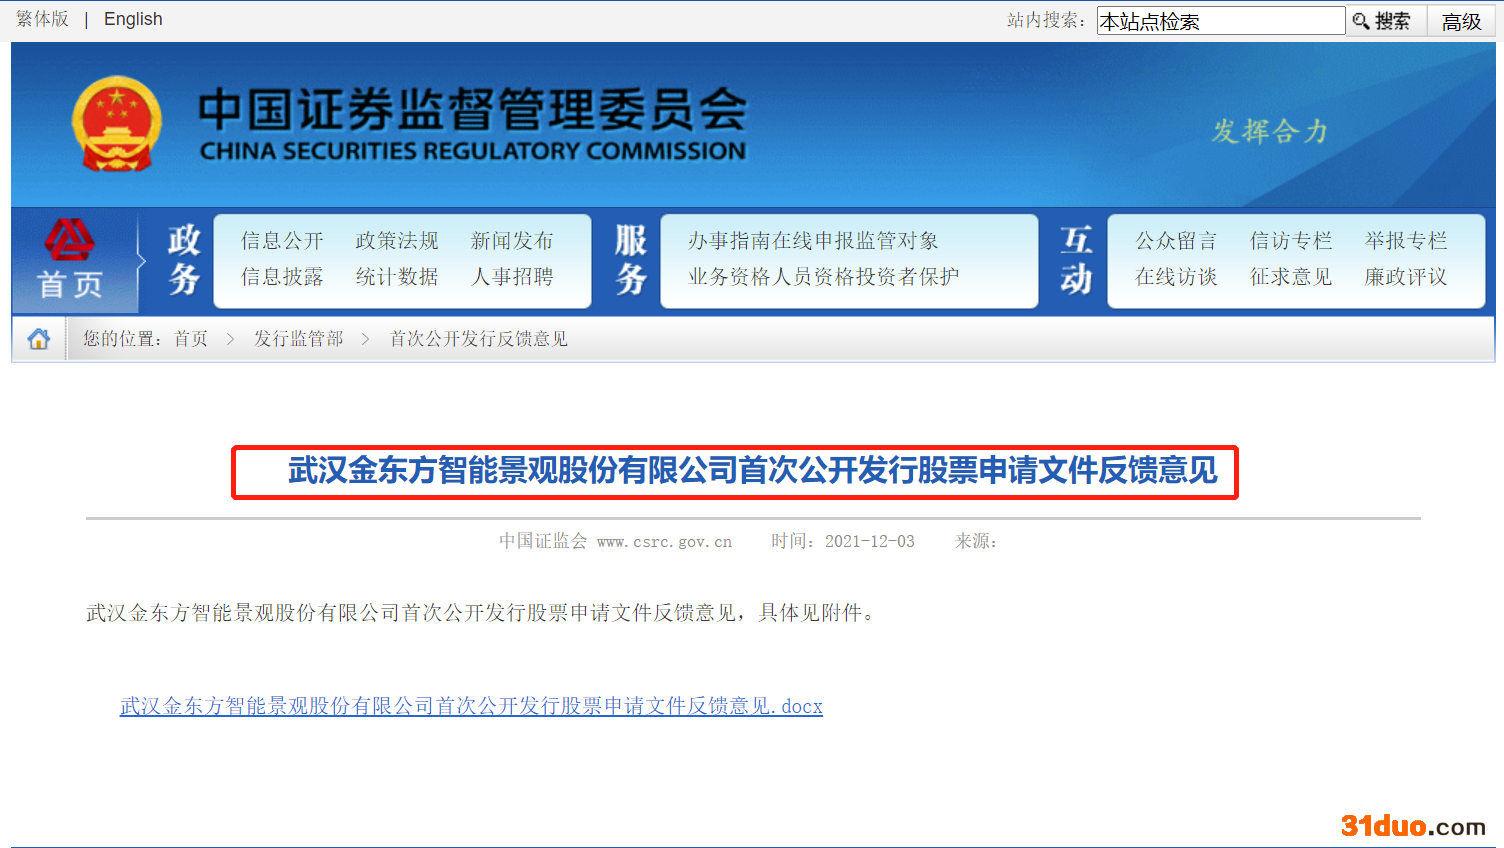Click the home icon in breadcrumb bar
The height and width of the screenshot is (848, 1504).
(39, 339)
